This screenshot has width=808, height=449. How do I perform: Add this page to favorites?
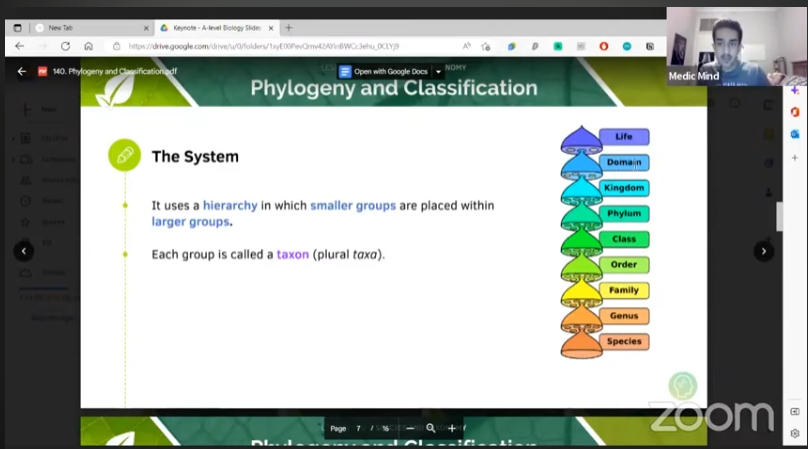click(x=485, y=46)
